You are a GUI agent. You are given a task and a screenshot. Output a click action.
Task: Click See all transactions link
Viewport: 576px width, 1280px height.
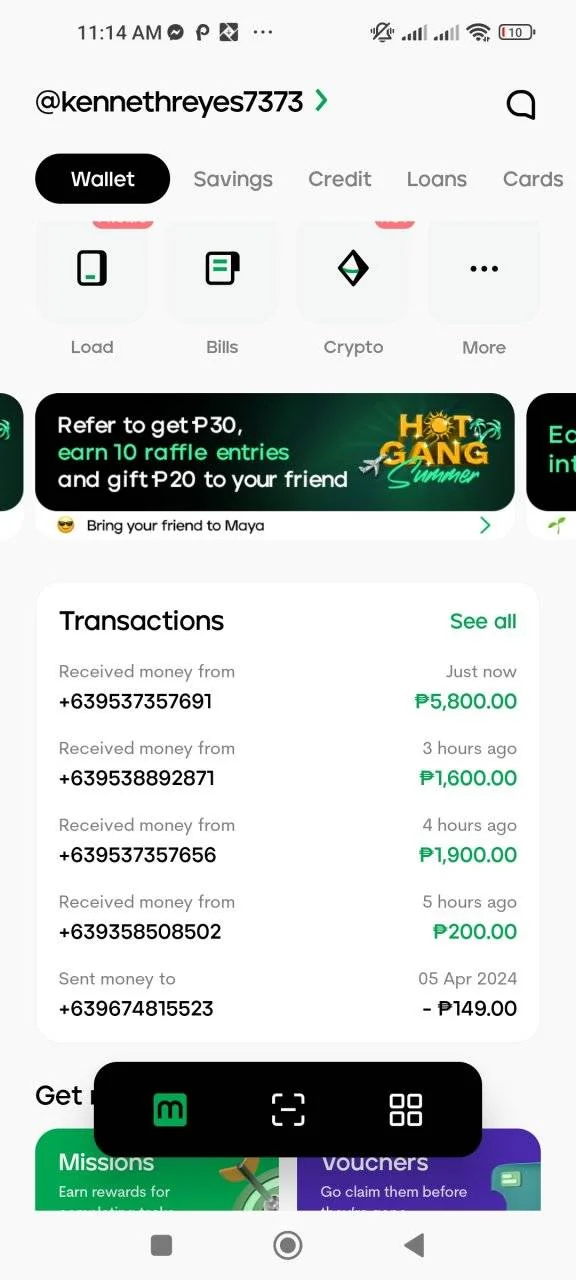[x=483, y=621]
